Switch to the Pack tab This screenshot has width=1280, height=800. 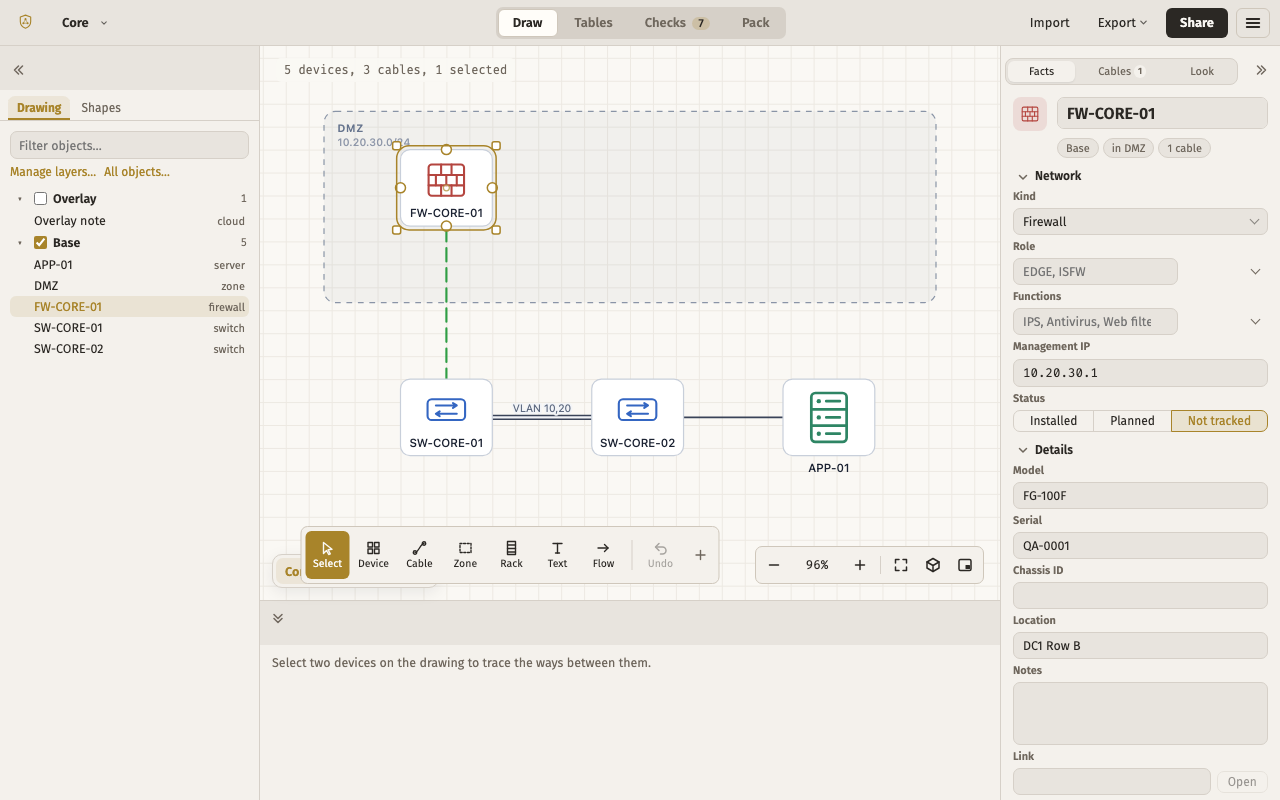[x=756, y=23]
